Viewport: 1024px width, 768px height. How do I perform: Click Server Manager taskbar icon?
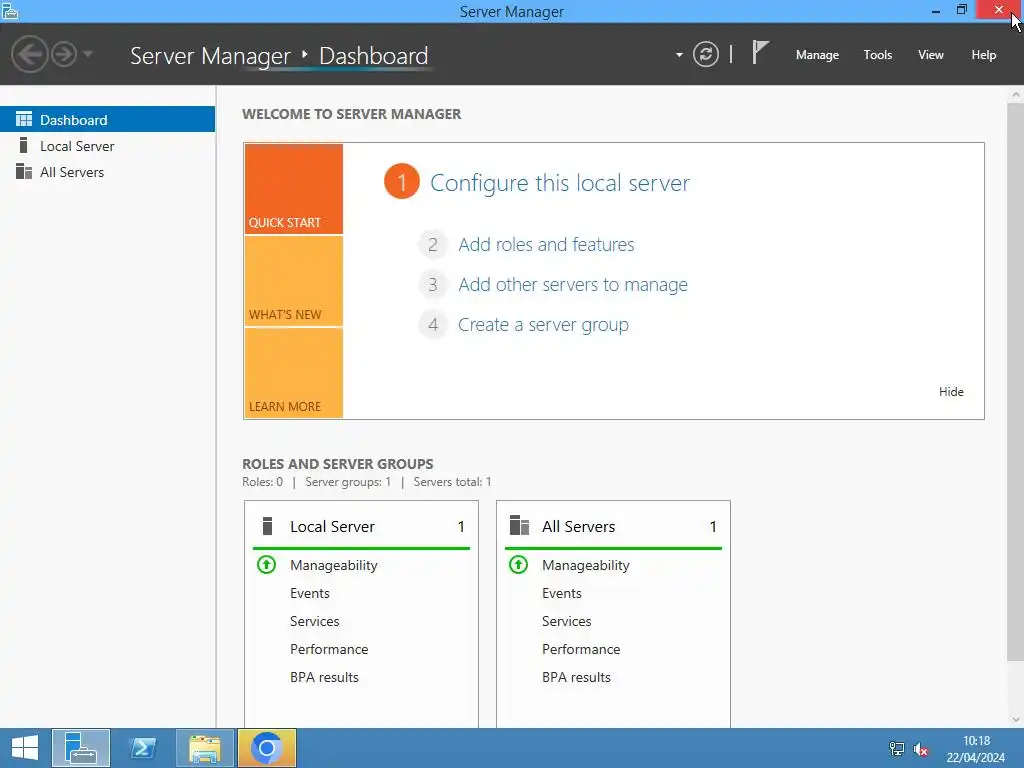[81, 748]
